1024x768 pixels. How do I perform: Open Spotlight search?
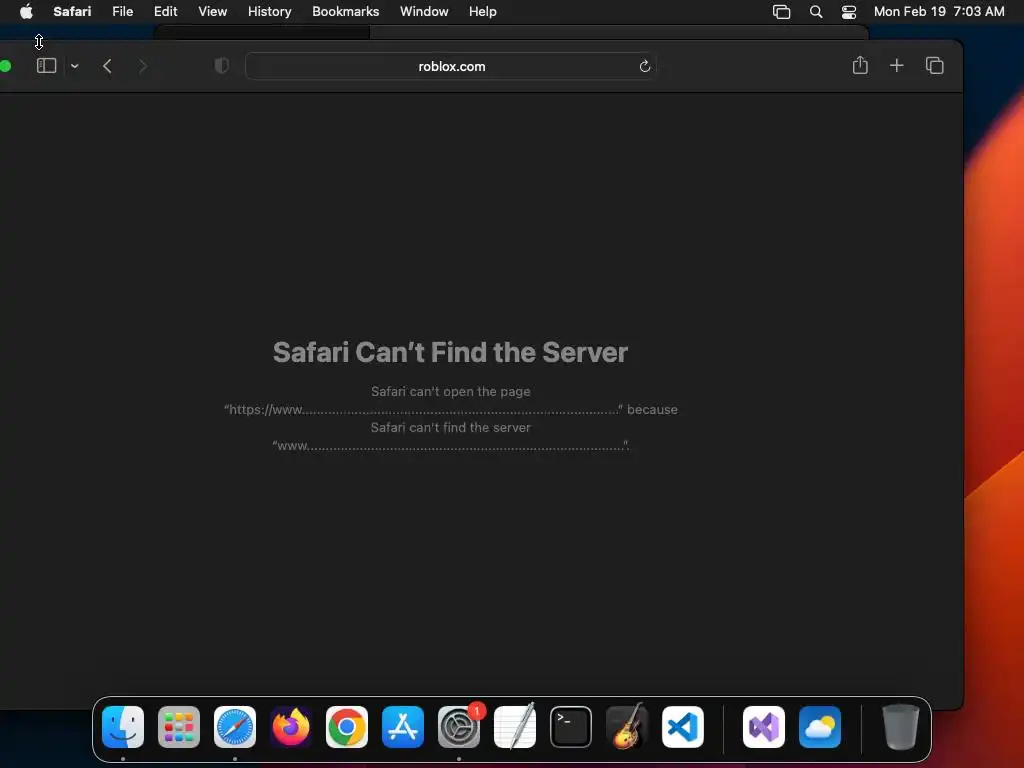(816, 12)
